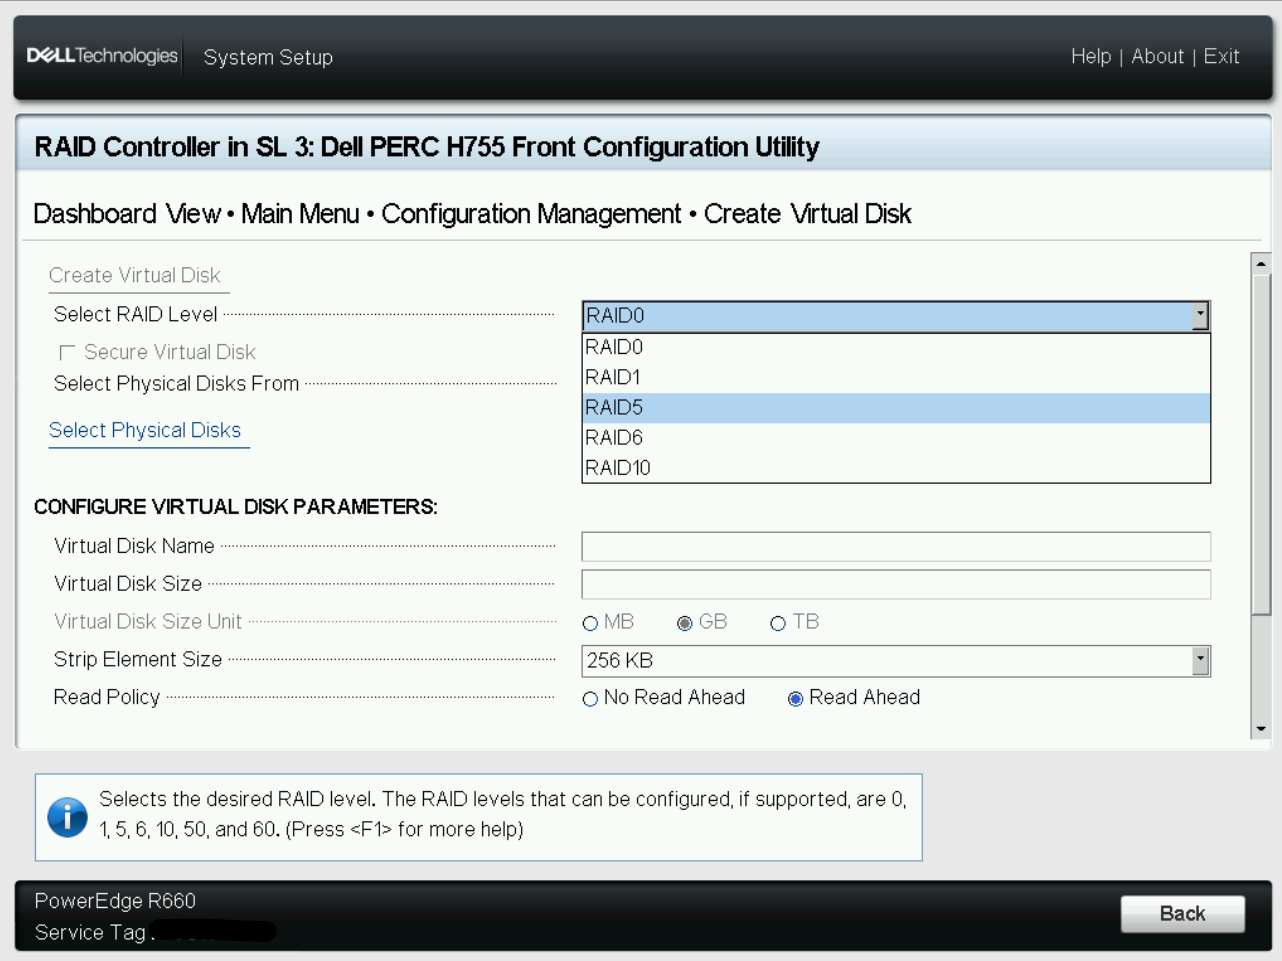1282x961 pixels.
Task: Click the Dashboard View breadcrumb text
Action: (x=127, y=214)
